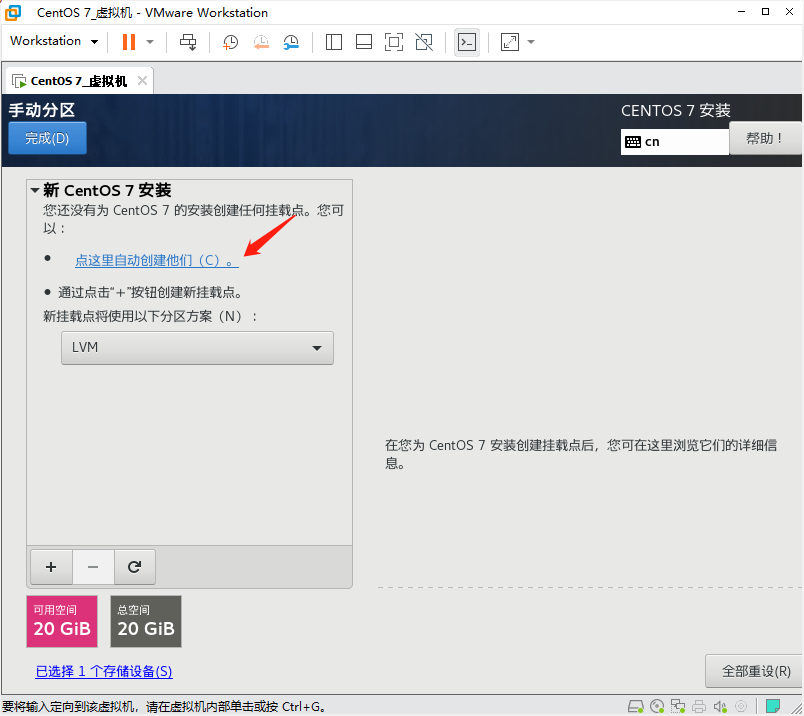Click the VMware Workstation title bar logo

point(13,12)
